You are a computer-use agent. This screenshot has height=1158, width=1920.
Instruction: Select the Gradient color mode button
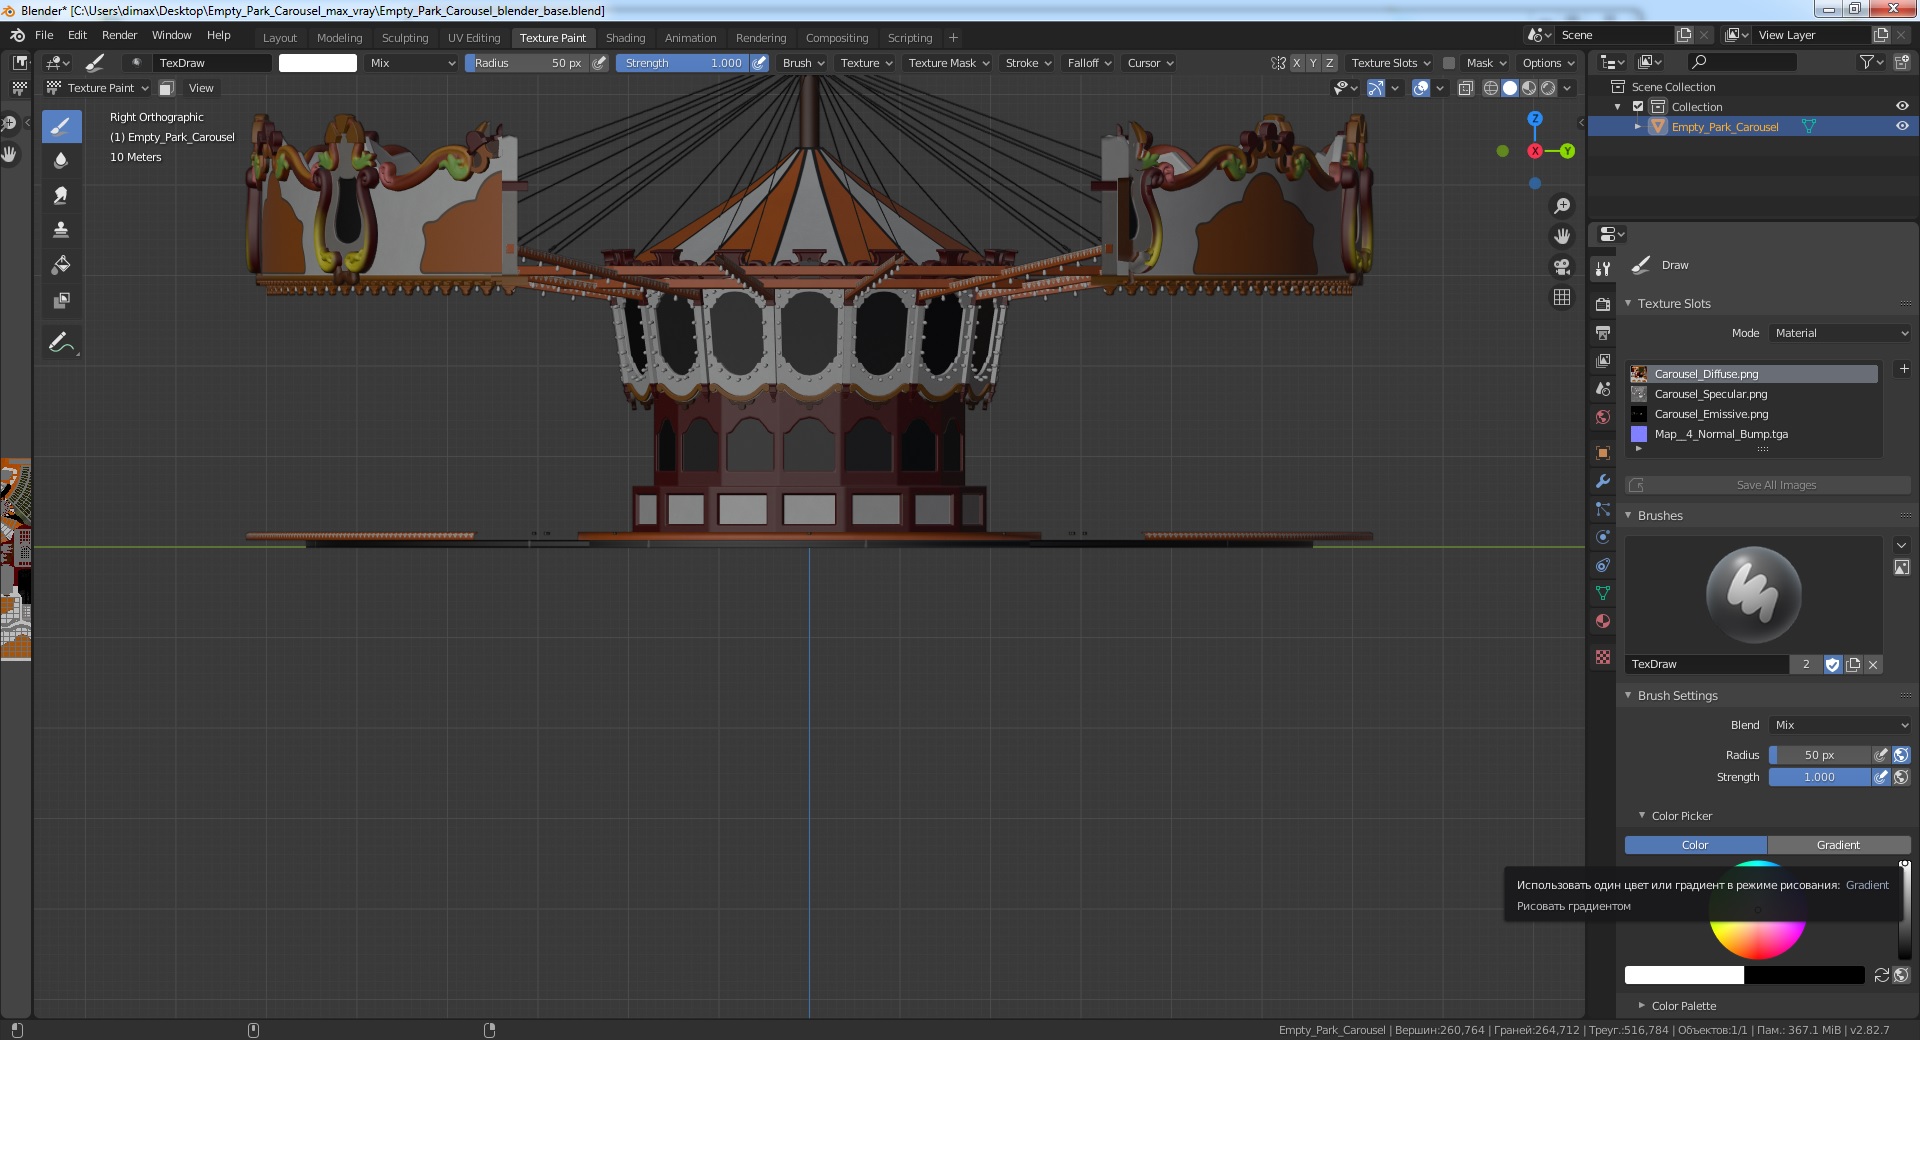pos(1838,845)
